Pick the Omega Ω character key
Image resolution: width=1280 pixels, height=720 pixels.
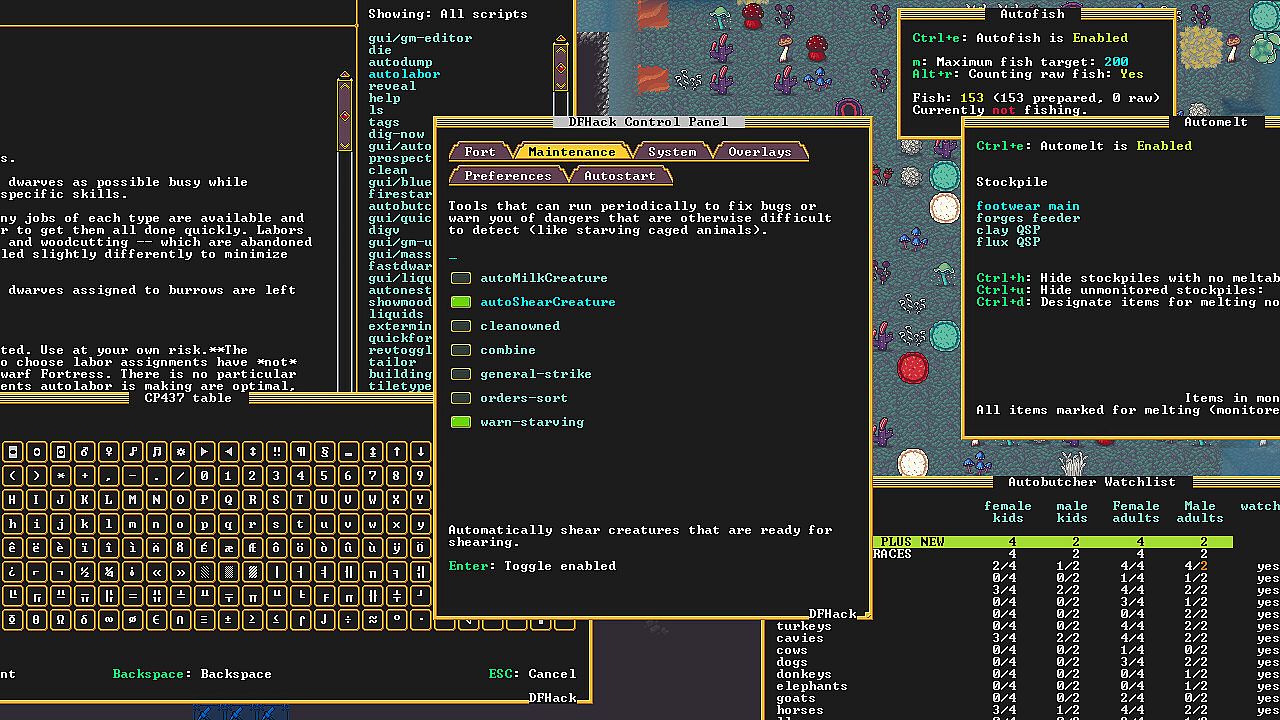tap(60, 619)
